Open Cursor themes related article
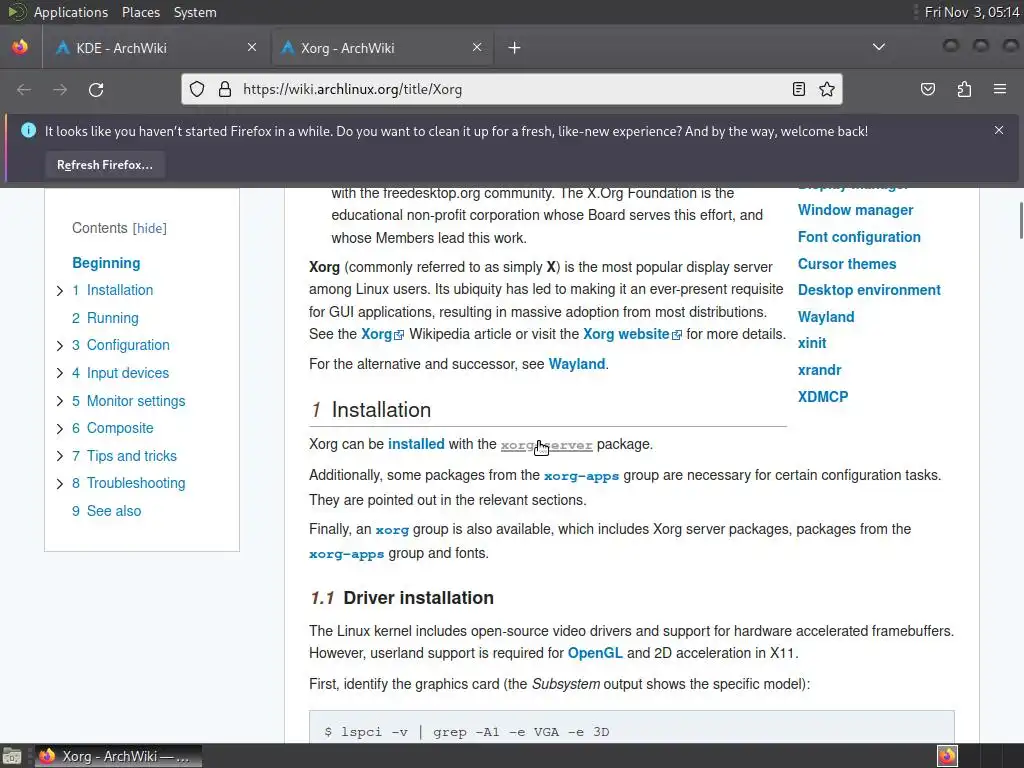The width and height of the screenshot is (1024, 768). pyautogui.click(x=846, y=264)
